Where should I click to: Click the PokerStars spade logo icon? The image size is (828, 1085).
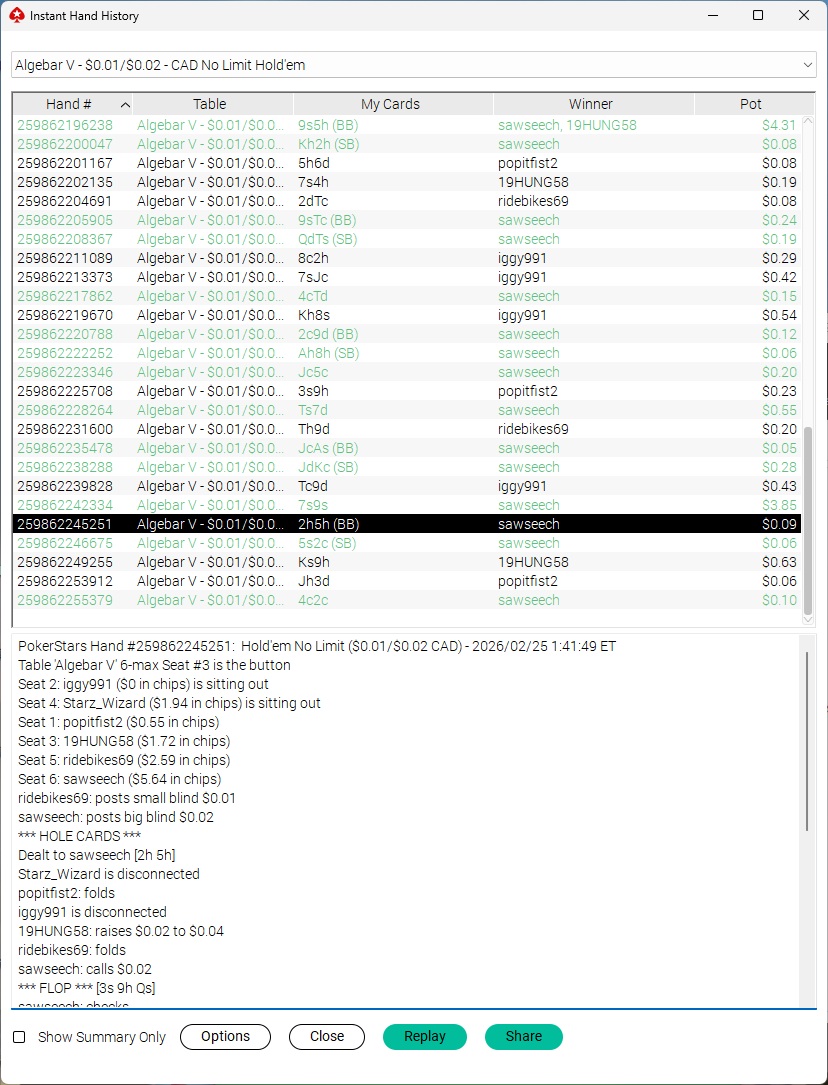17,15
